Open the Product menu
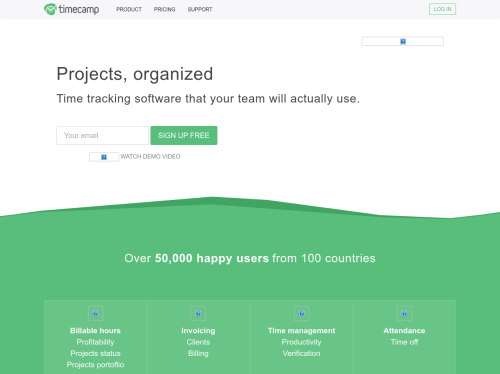500x374 pixels. coord(129,9)
